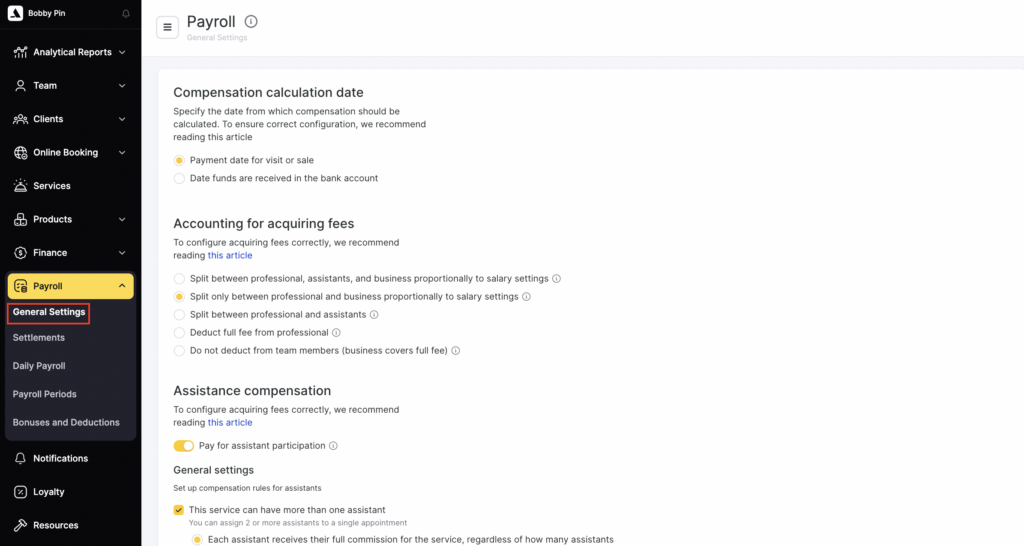Click the Loyalty icon in the sidebar
Viewport: 1024px width, 546px height.
pos(20,492)
